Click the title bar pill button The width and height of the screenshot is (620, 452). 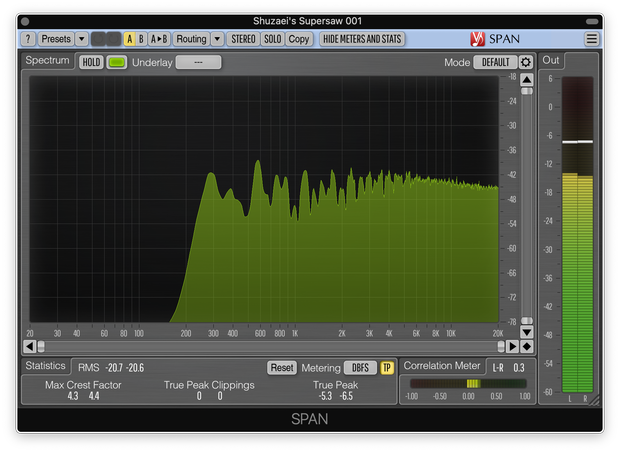(592, 21)
